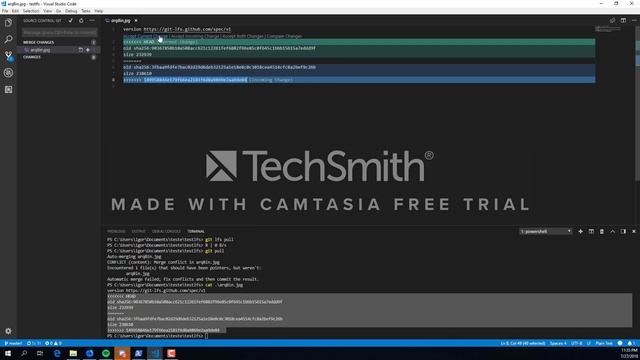Create a new terminal with plus icon
The width and height of the screenshot is (640, 360).
click(x=580, y=231)
